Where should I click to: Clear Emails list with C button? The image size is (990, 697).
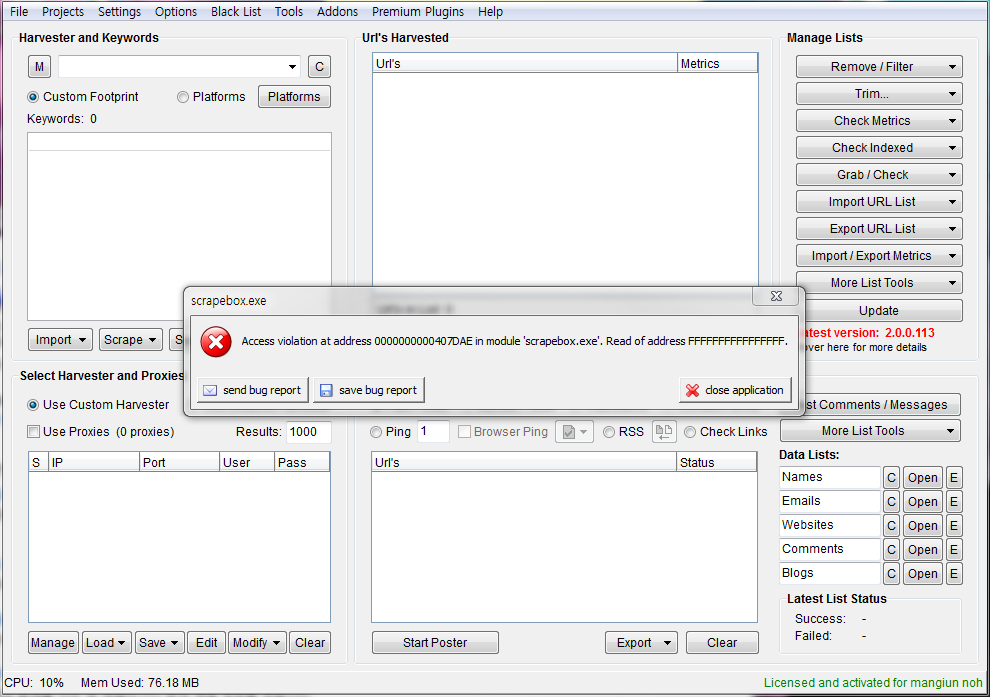891,502
